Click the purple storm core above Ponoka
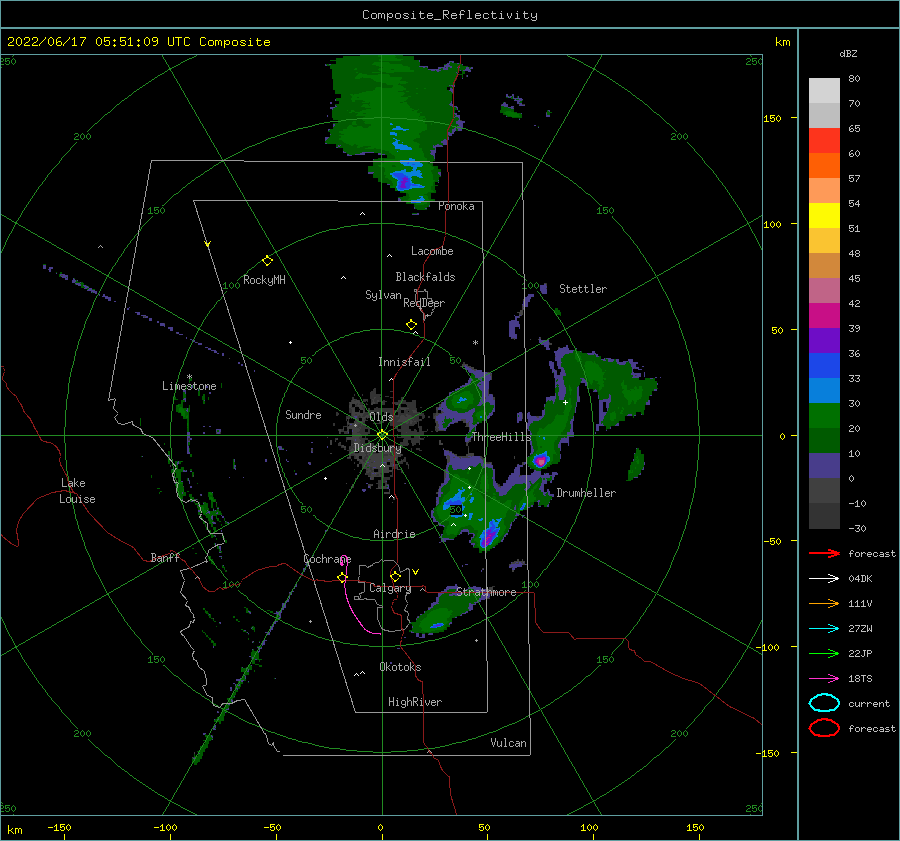Viewport: 900px width, 841px height. click(404, 183)
